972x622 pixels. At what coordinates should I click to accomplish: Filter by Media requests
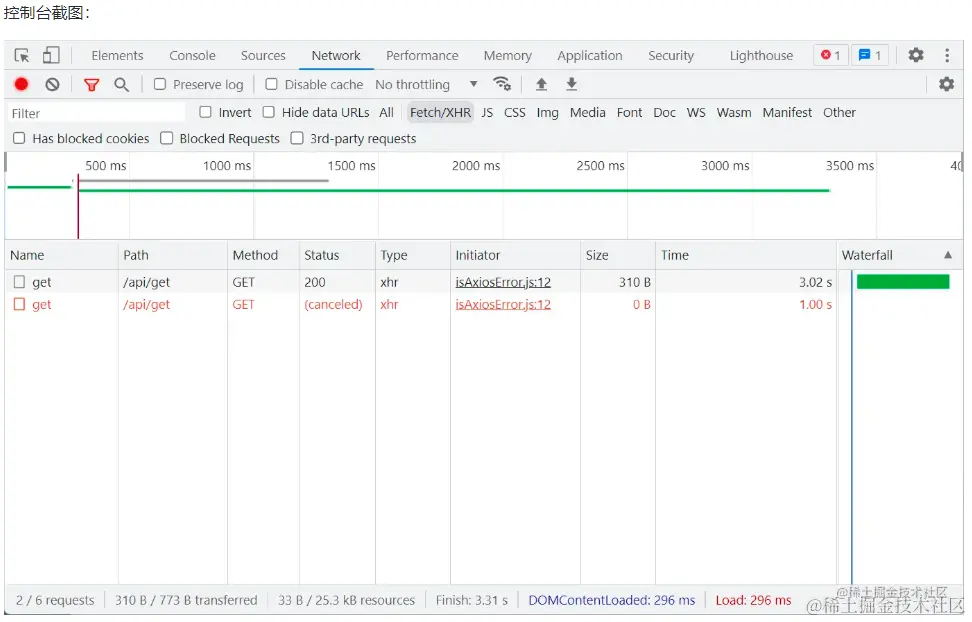click(588, 112)
